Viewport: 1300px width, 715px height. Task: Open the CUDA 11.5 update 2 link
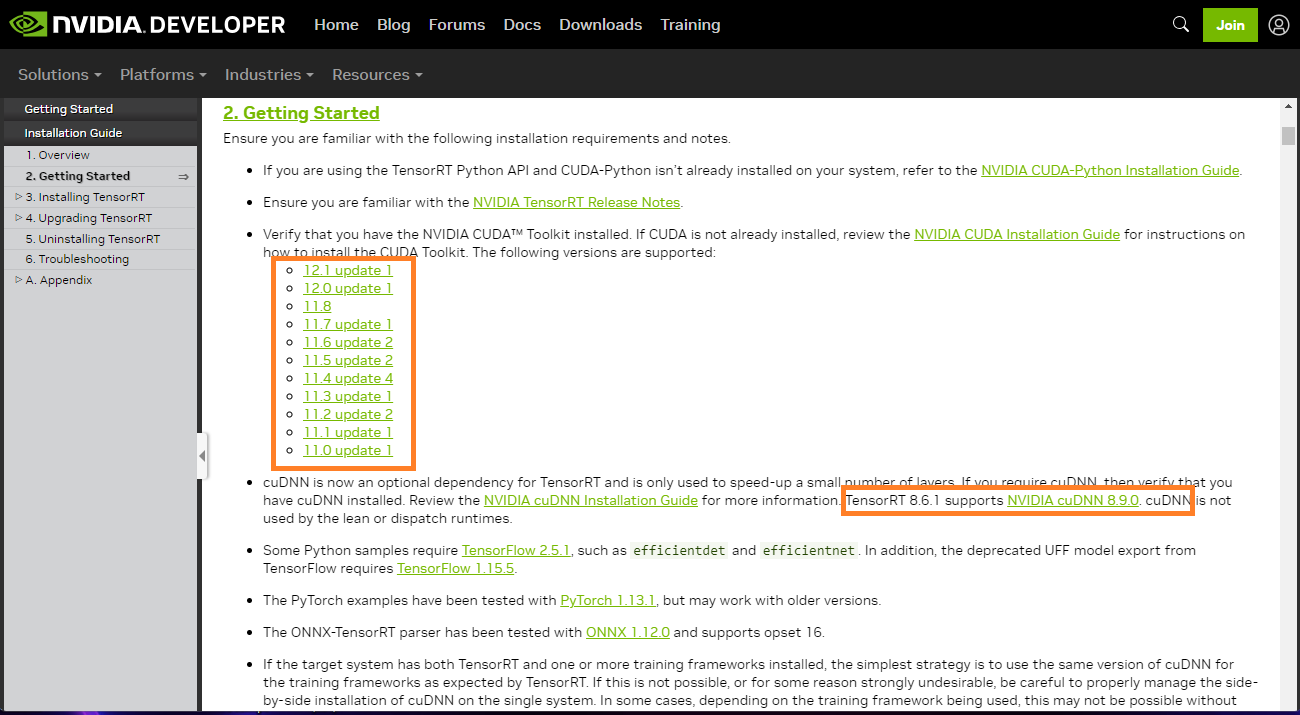click(x=348, y=360)
